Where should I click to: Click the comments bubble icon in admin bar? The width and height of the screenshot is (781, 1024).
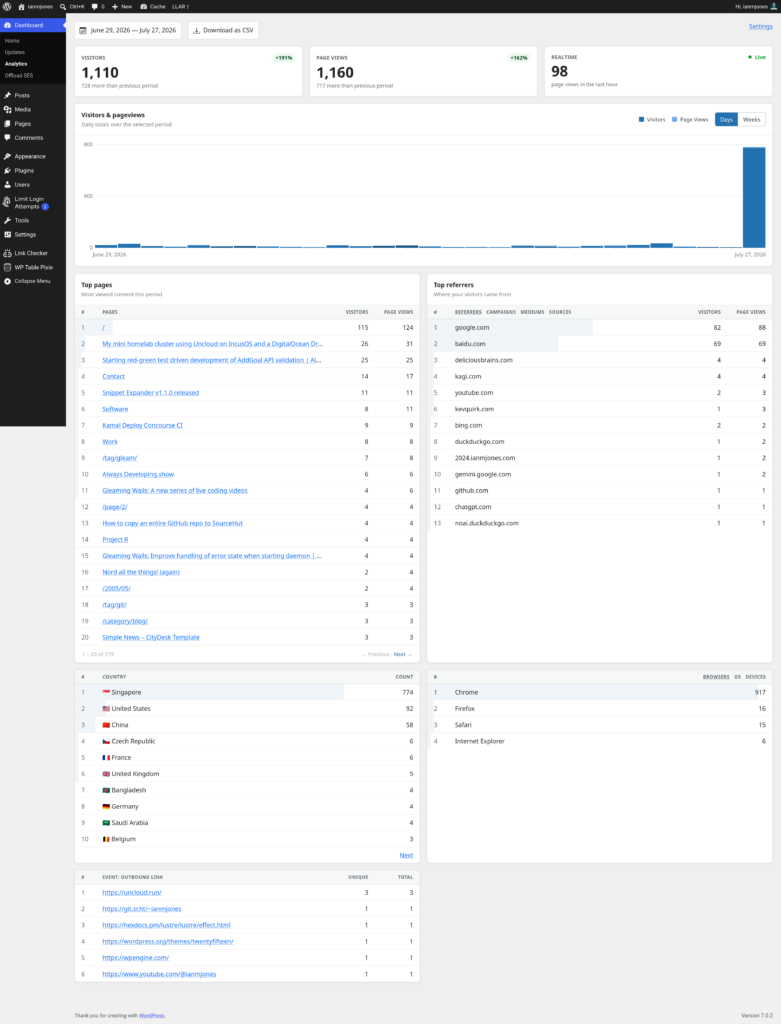pos(95,7)
